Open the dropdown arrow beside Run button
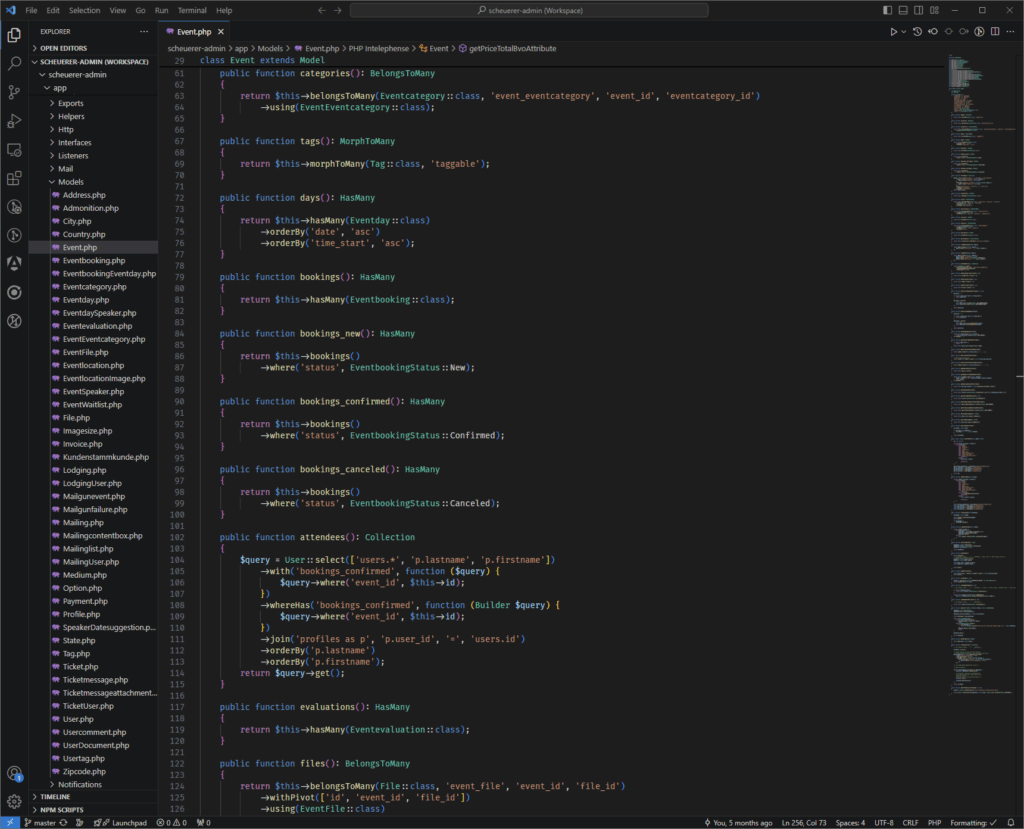The width and height of the screenshot is (1024, 829). pyautogui.click(x=904, y=32)
